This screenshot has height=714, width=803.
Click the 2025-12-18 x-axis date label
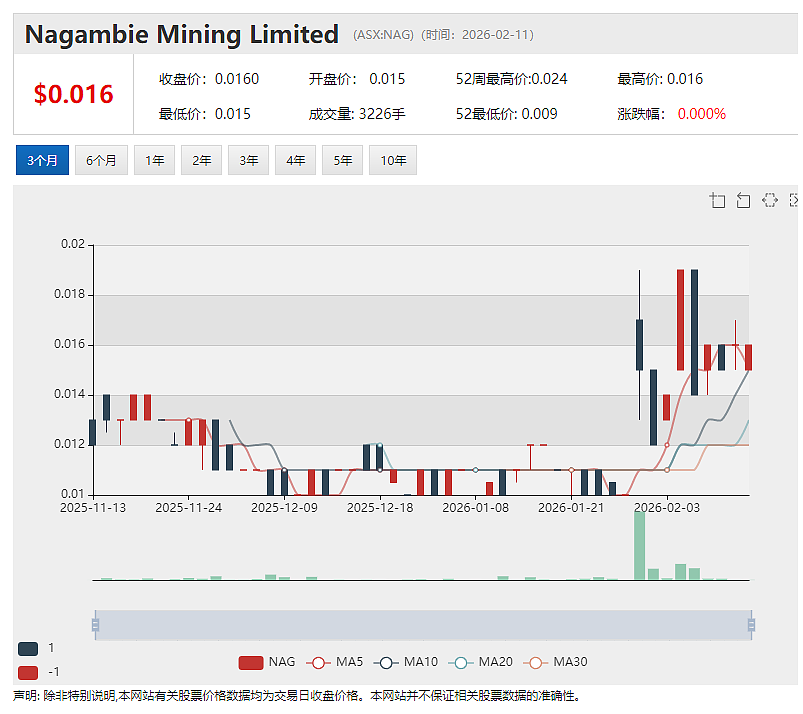click(x=380, y=508)
